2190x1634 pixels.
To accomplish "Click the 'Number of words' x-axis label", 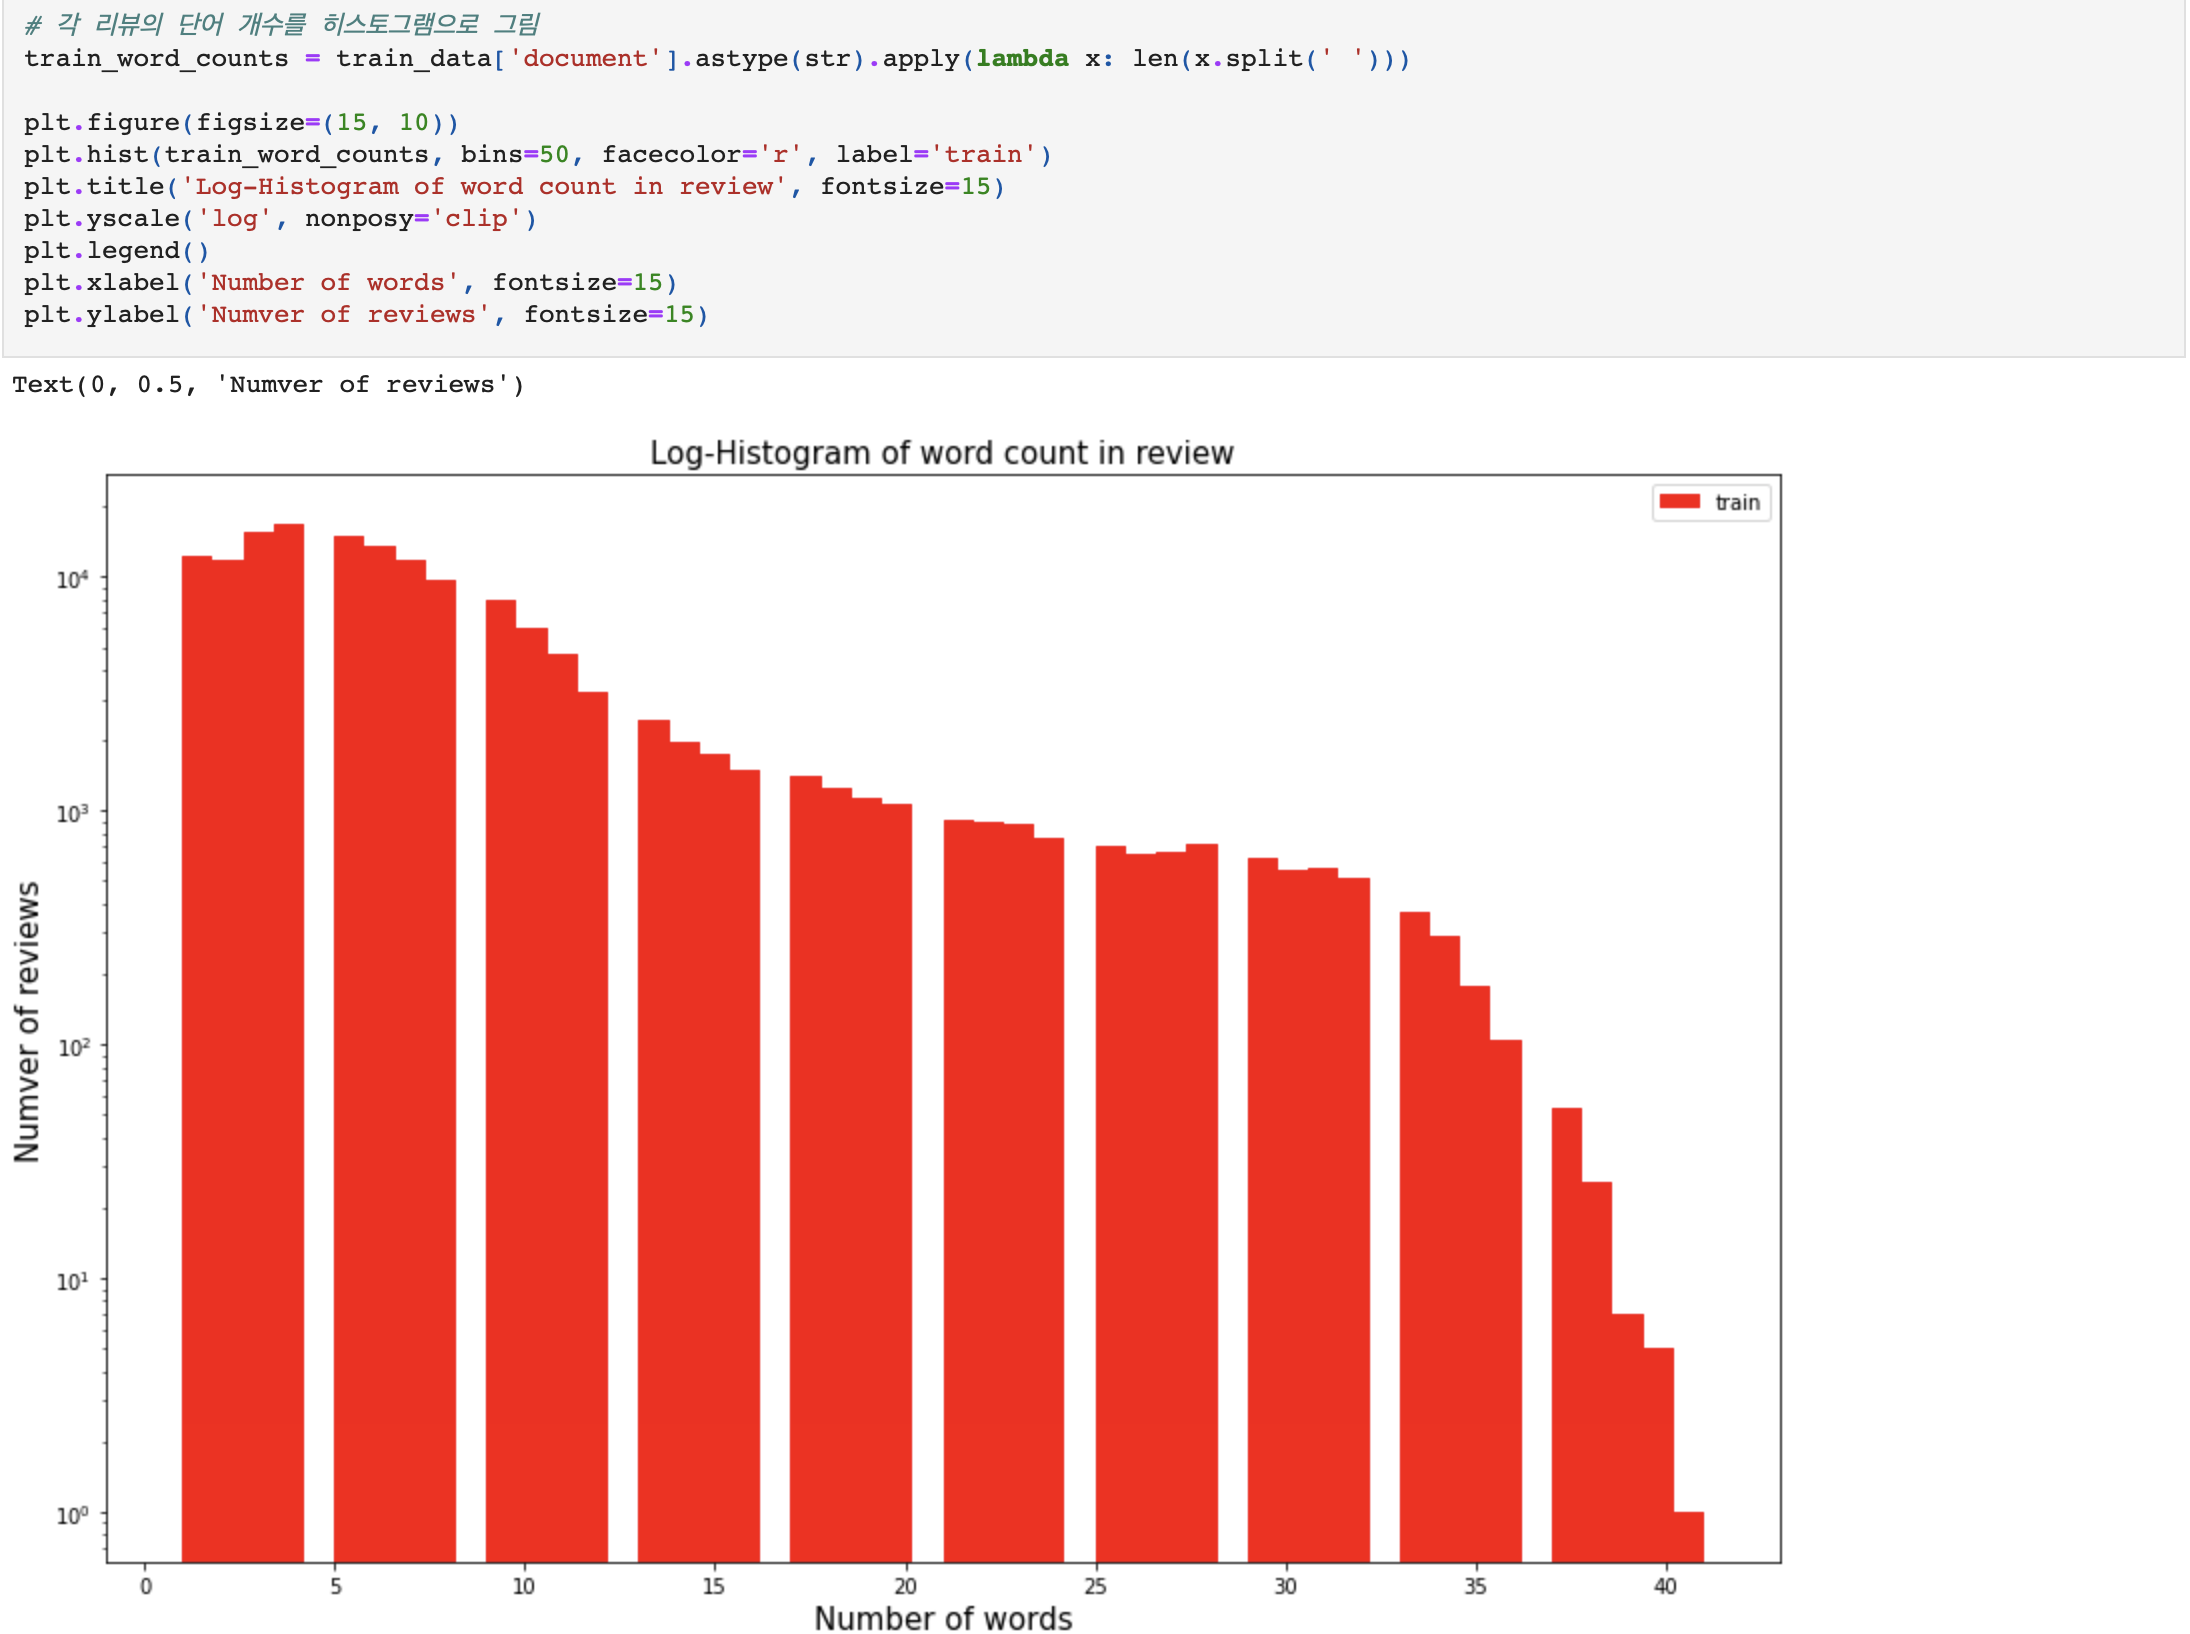I will click(942, 1617).
